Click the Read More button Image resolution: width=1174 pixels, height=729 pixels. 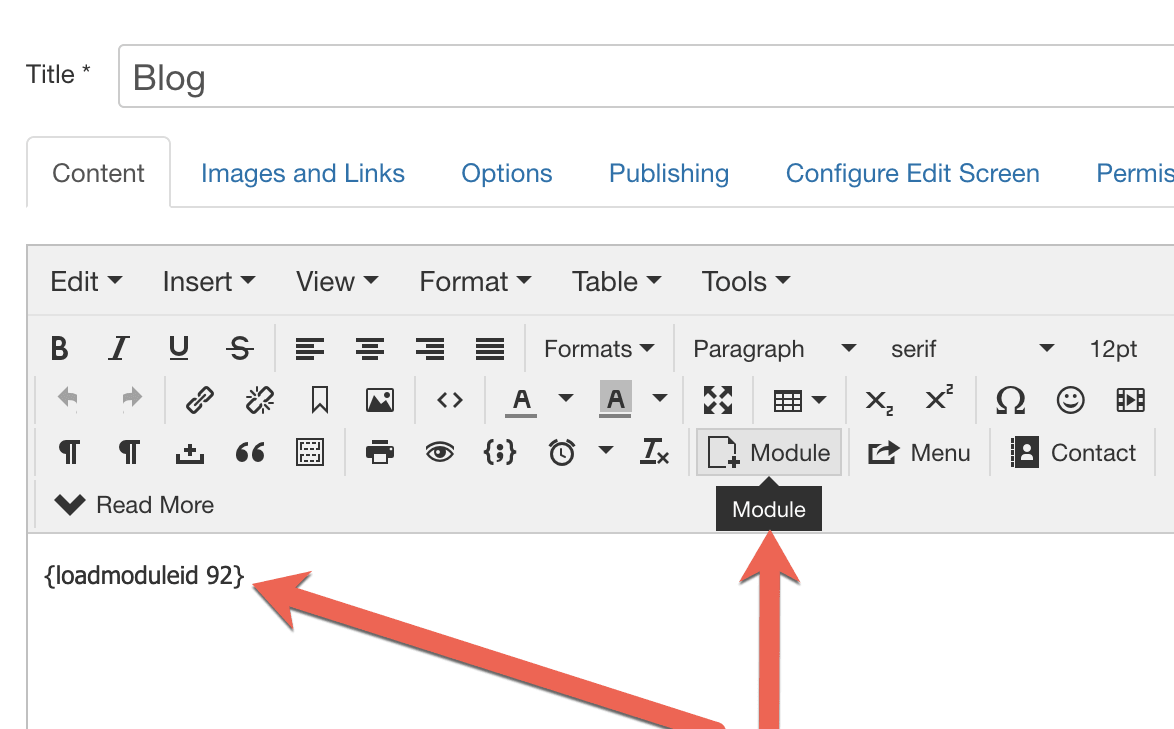click(x=135, y=505)
